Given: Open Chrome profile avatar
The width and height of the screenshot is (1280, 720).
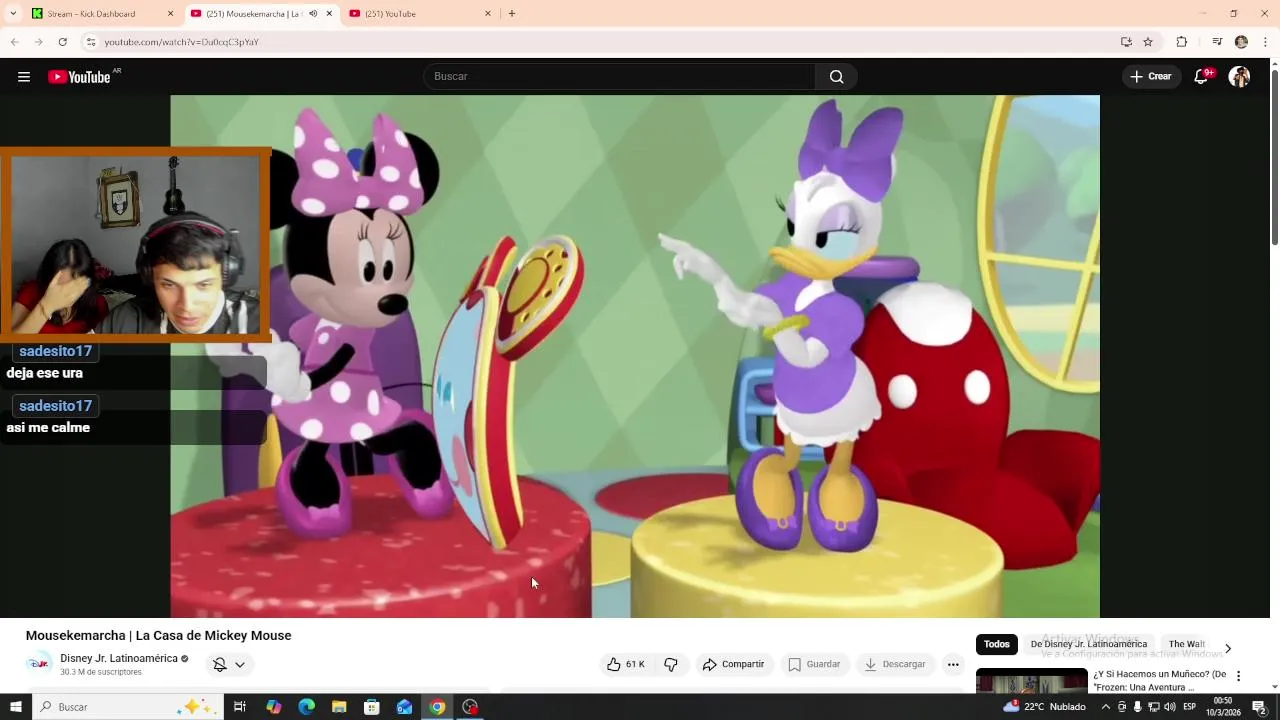Looking at the screenshot, I should pos(1241,42).
